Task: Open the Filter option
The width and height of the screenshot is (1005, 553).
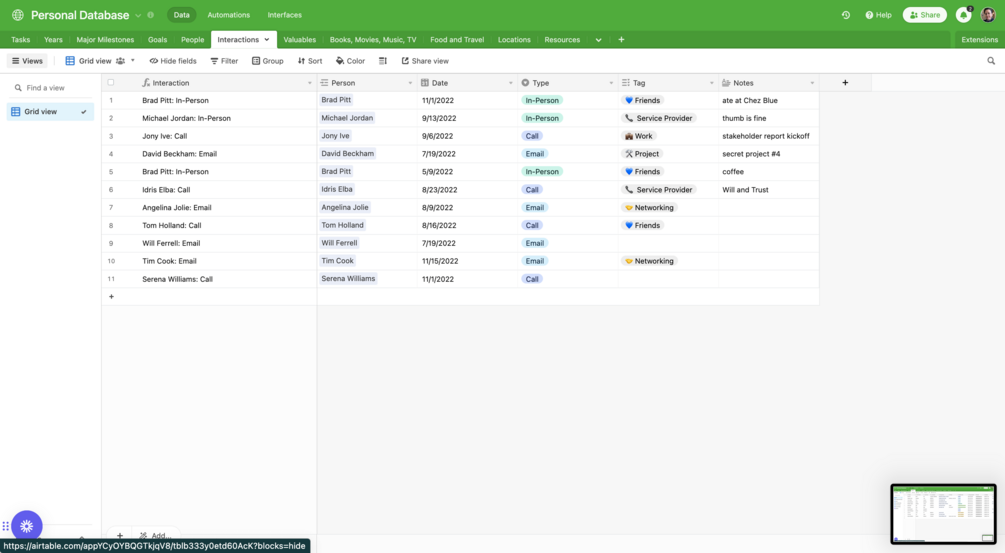Action: point(224,61)
